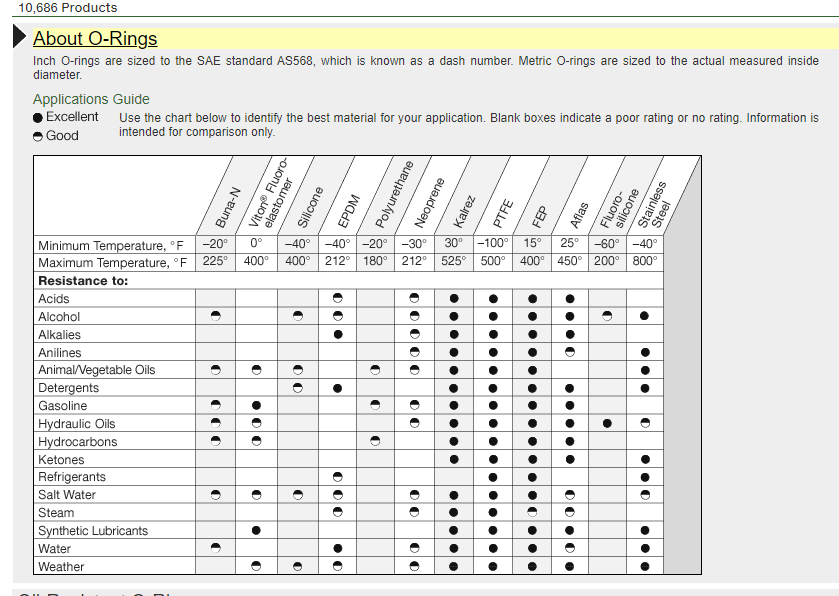Click the 'Polyurethane' column header
This screenshot has height=596, width=839.
[394, 194]
